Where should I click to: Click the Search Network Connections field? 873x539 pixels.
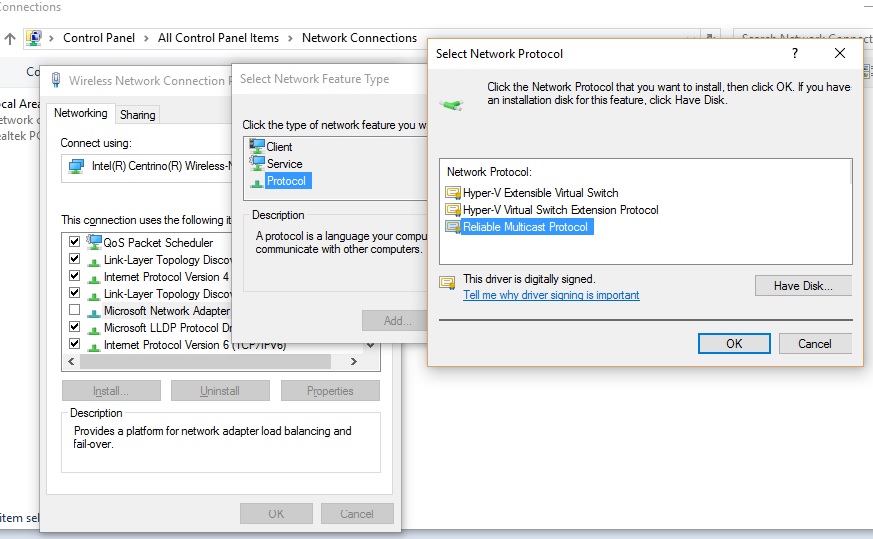802,38
